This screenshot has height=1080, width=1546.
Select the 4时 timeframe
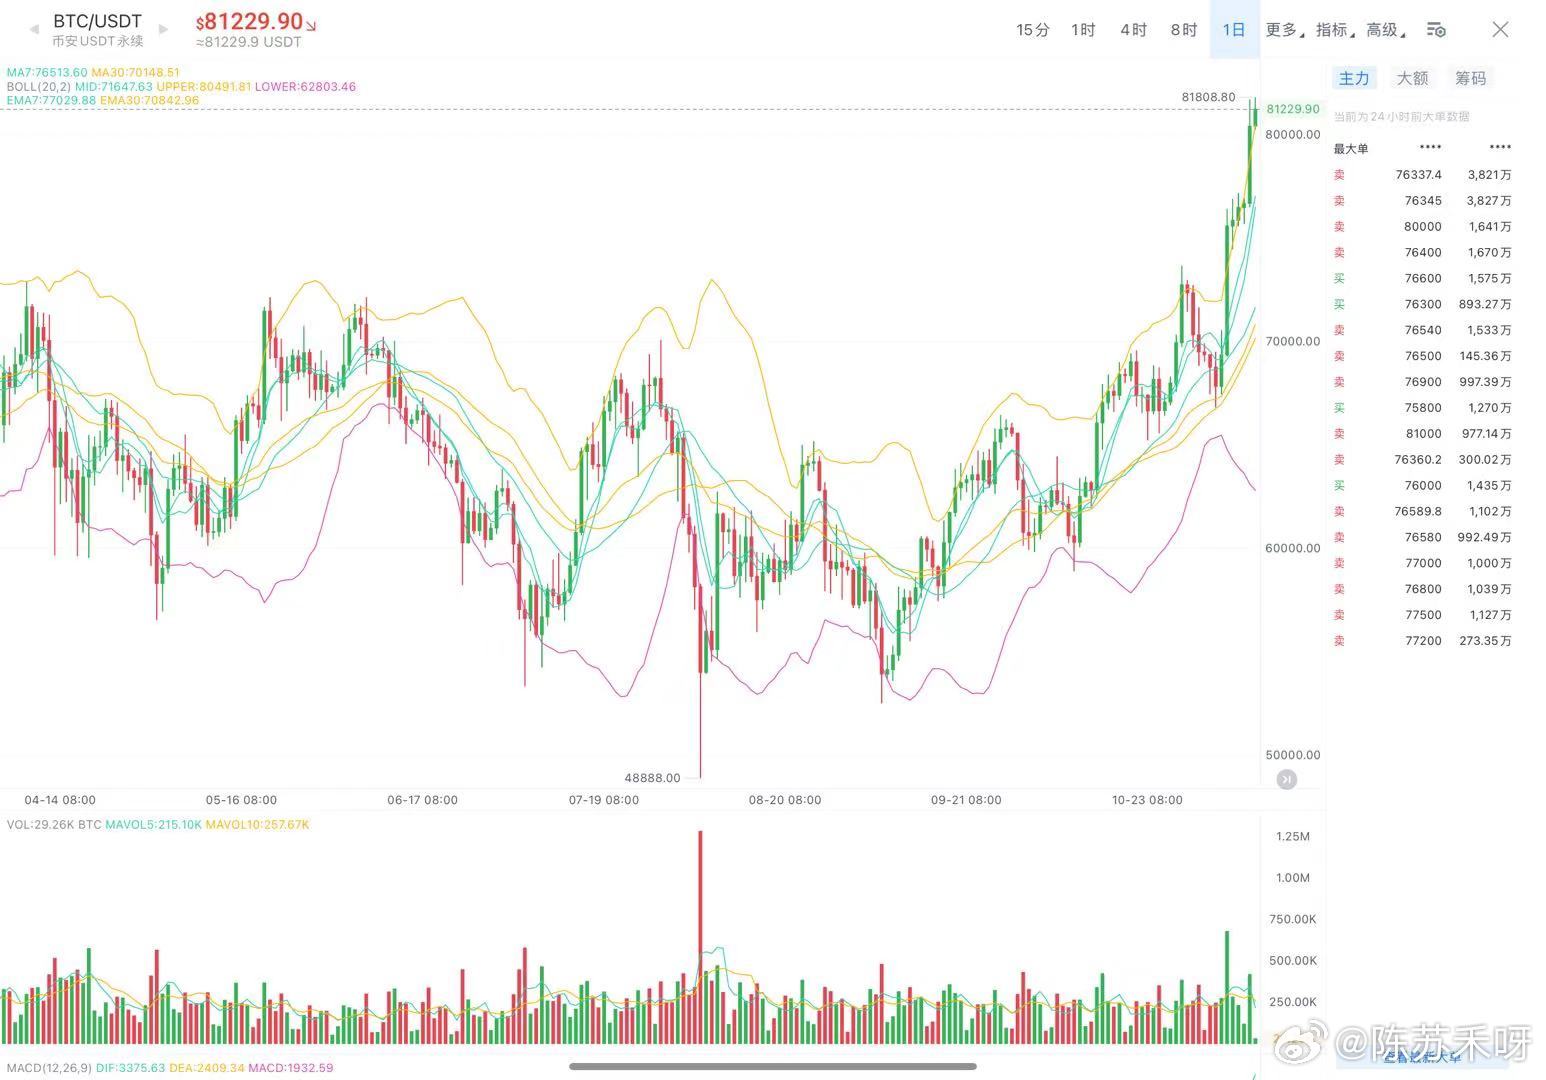(x=1133, y=30)
